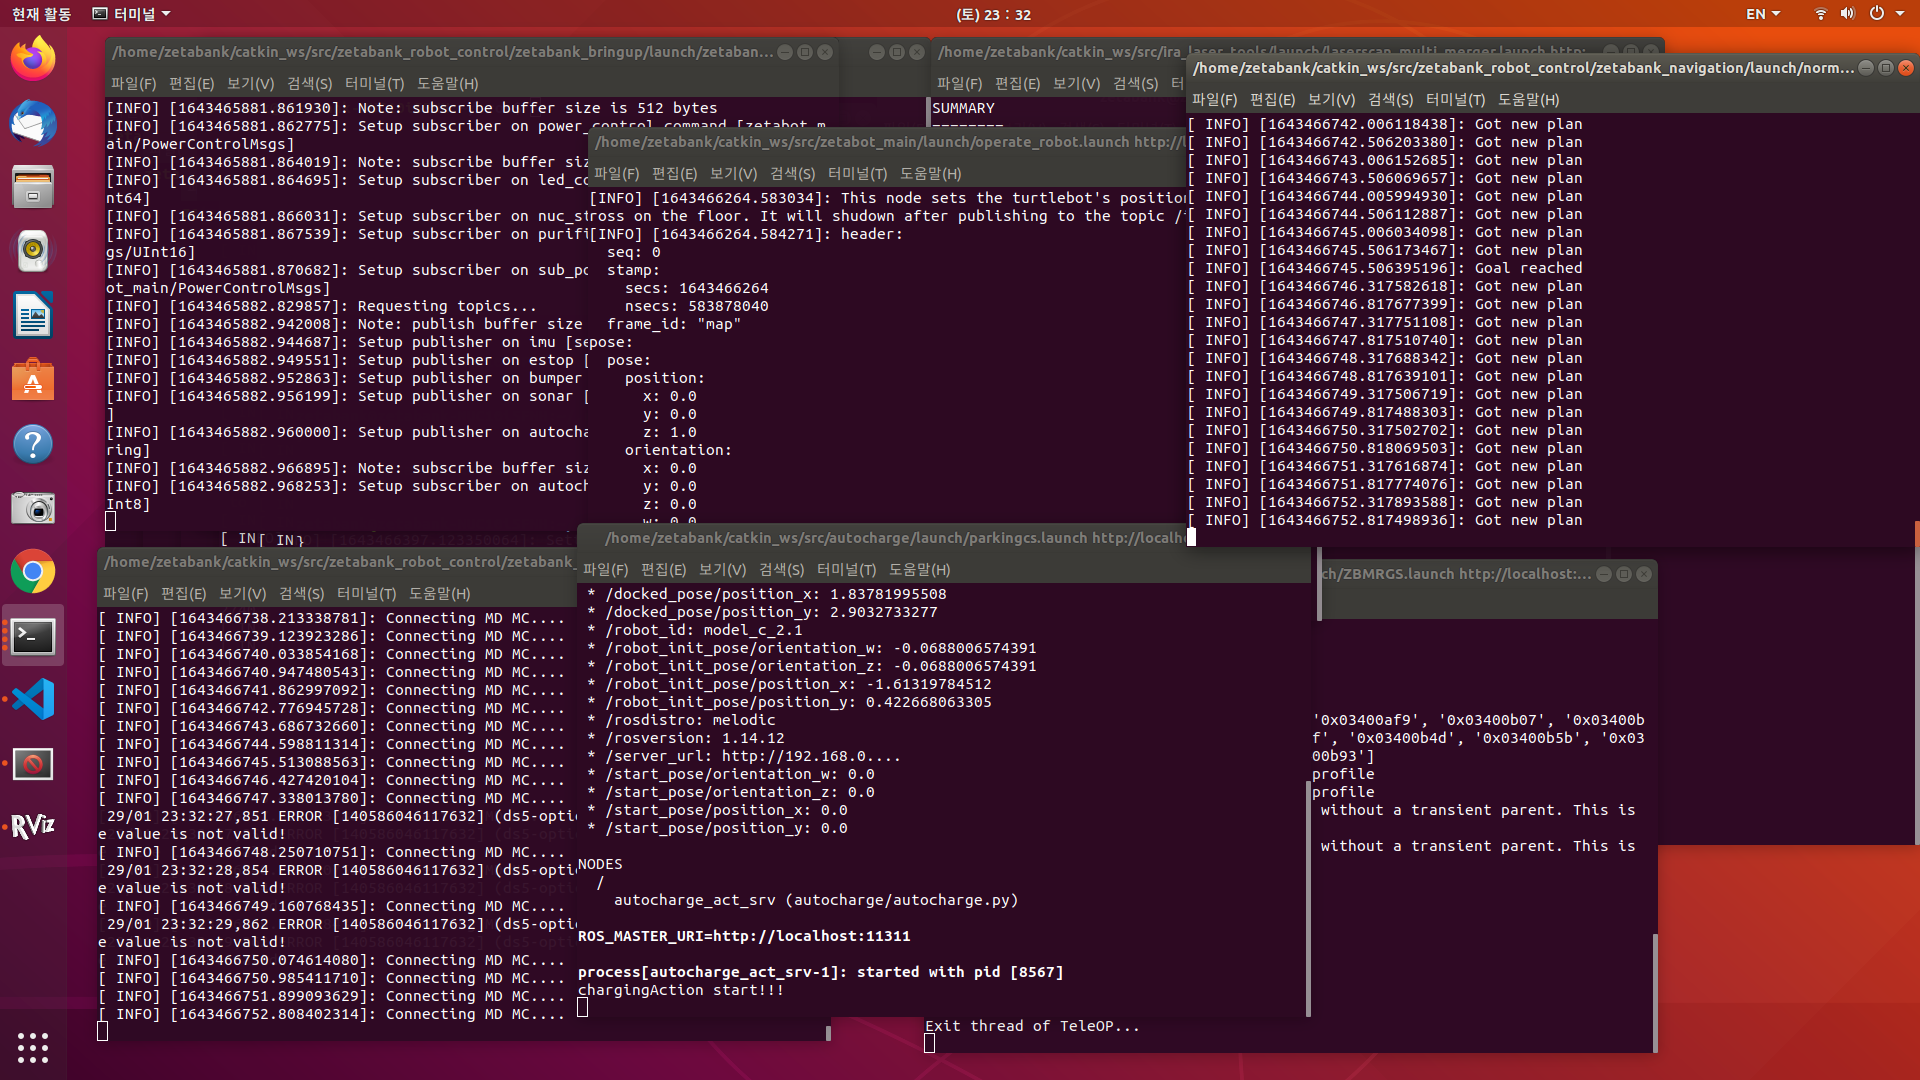The height and width of the screenshot is (1080, 1920).
Task: Open system power menu arrow
Action: click(1899, 14)
